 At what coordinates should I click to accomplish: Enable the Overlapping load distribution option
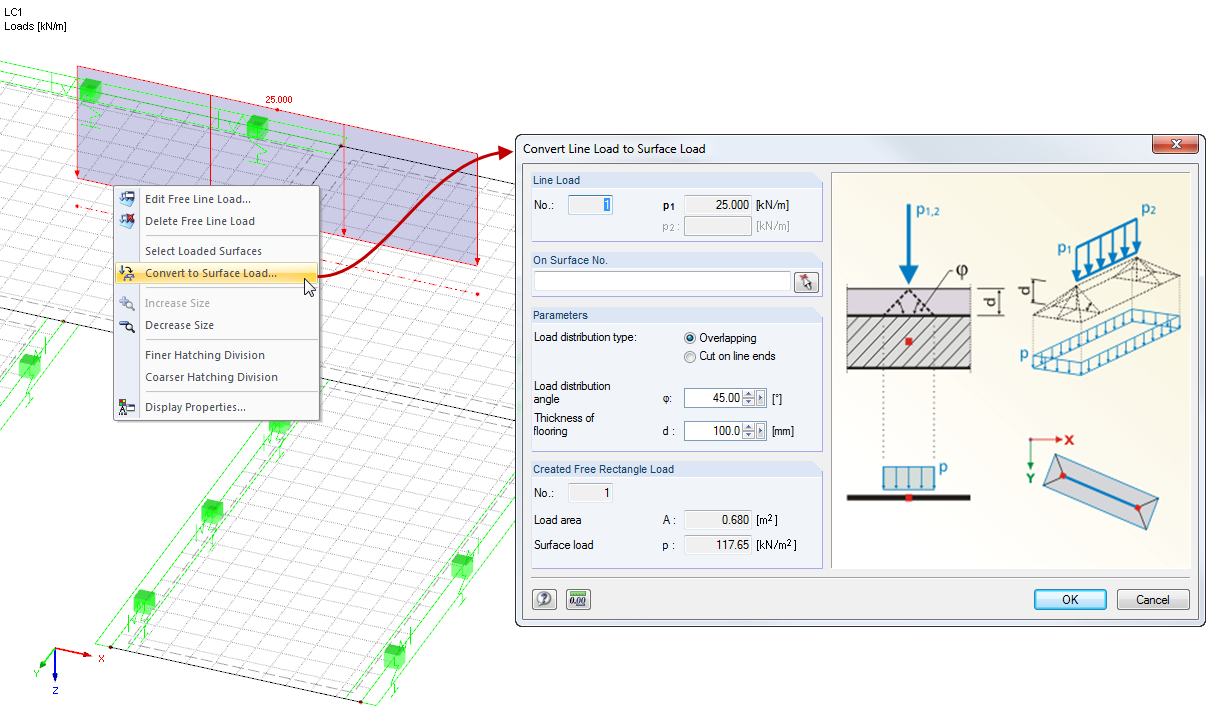[690, 337]
